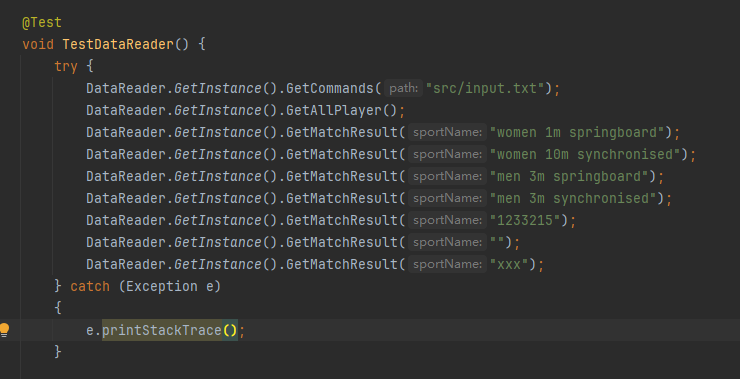740x379 pixels.
Task: Click the try keyword
Action: click(66, 66)
